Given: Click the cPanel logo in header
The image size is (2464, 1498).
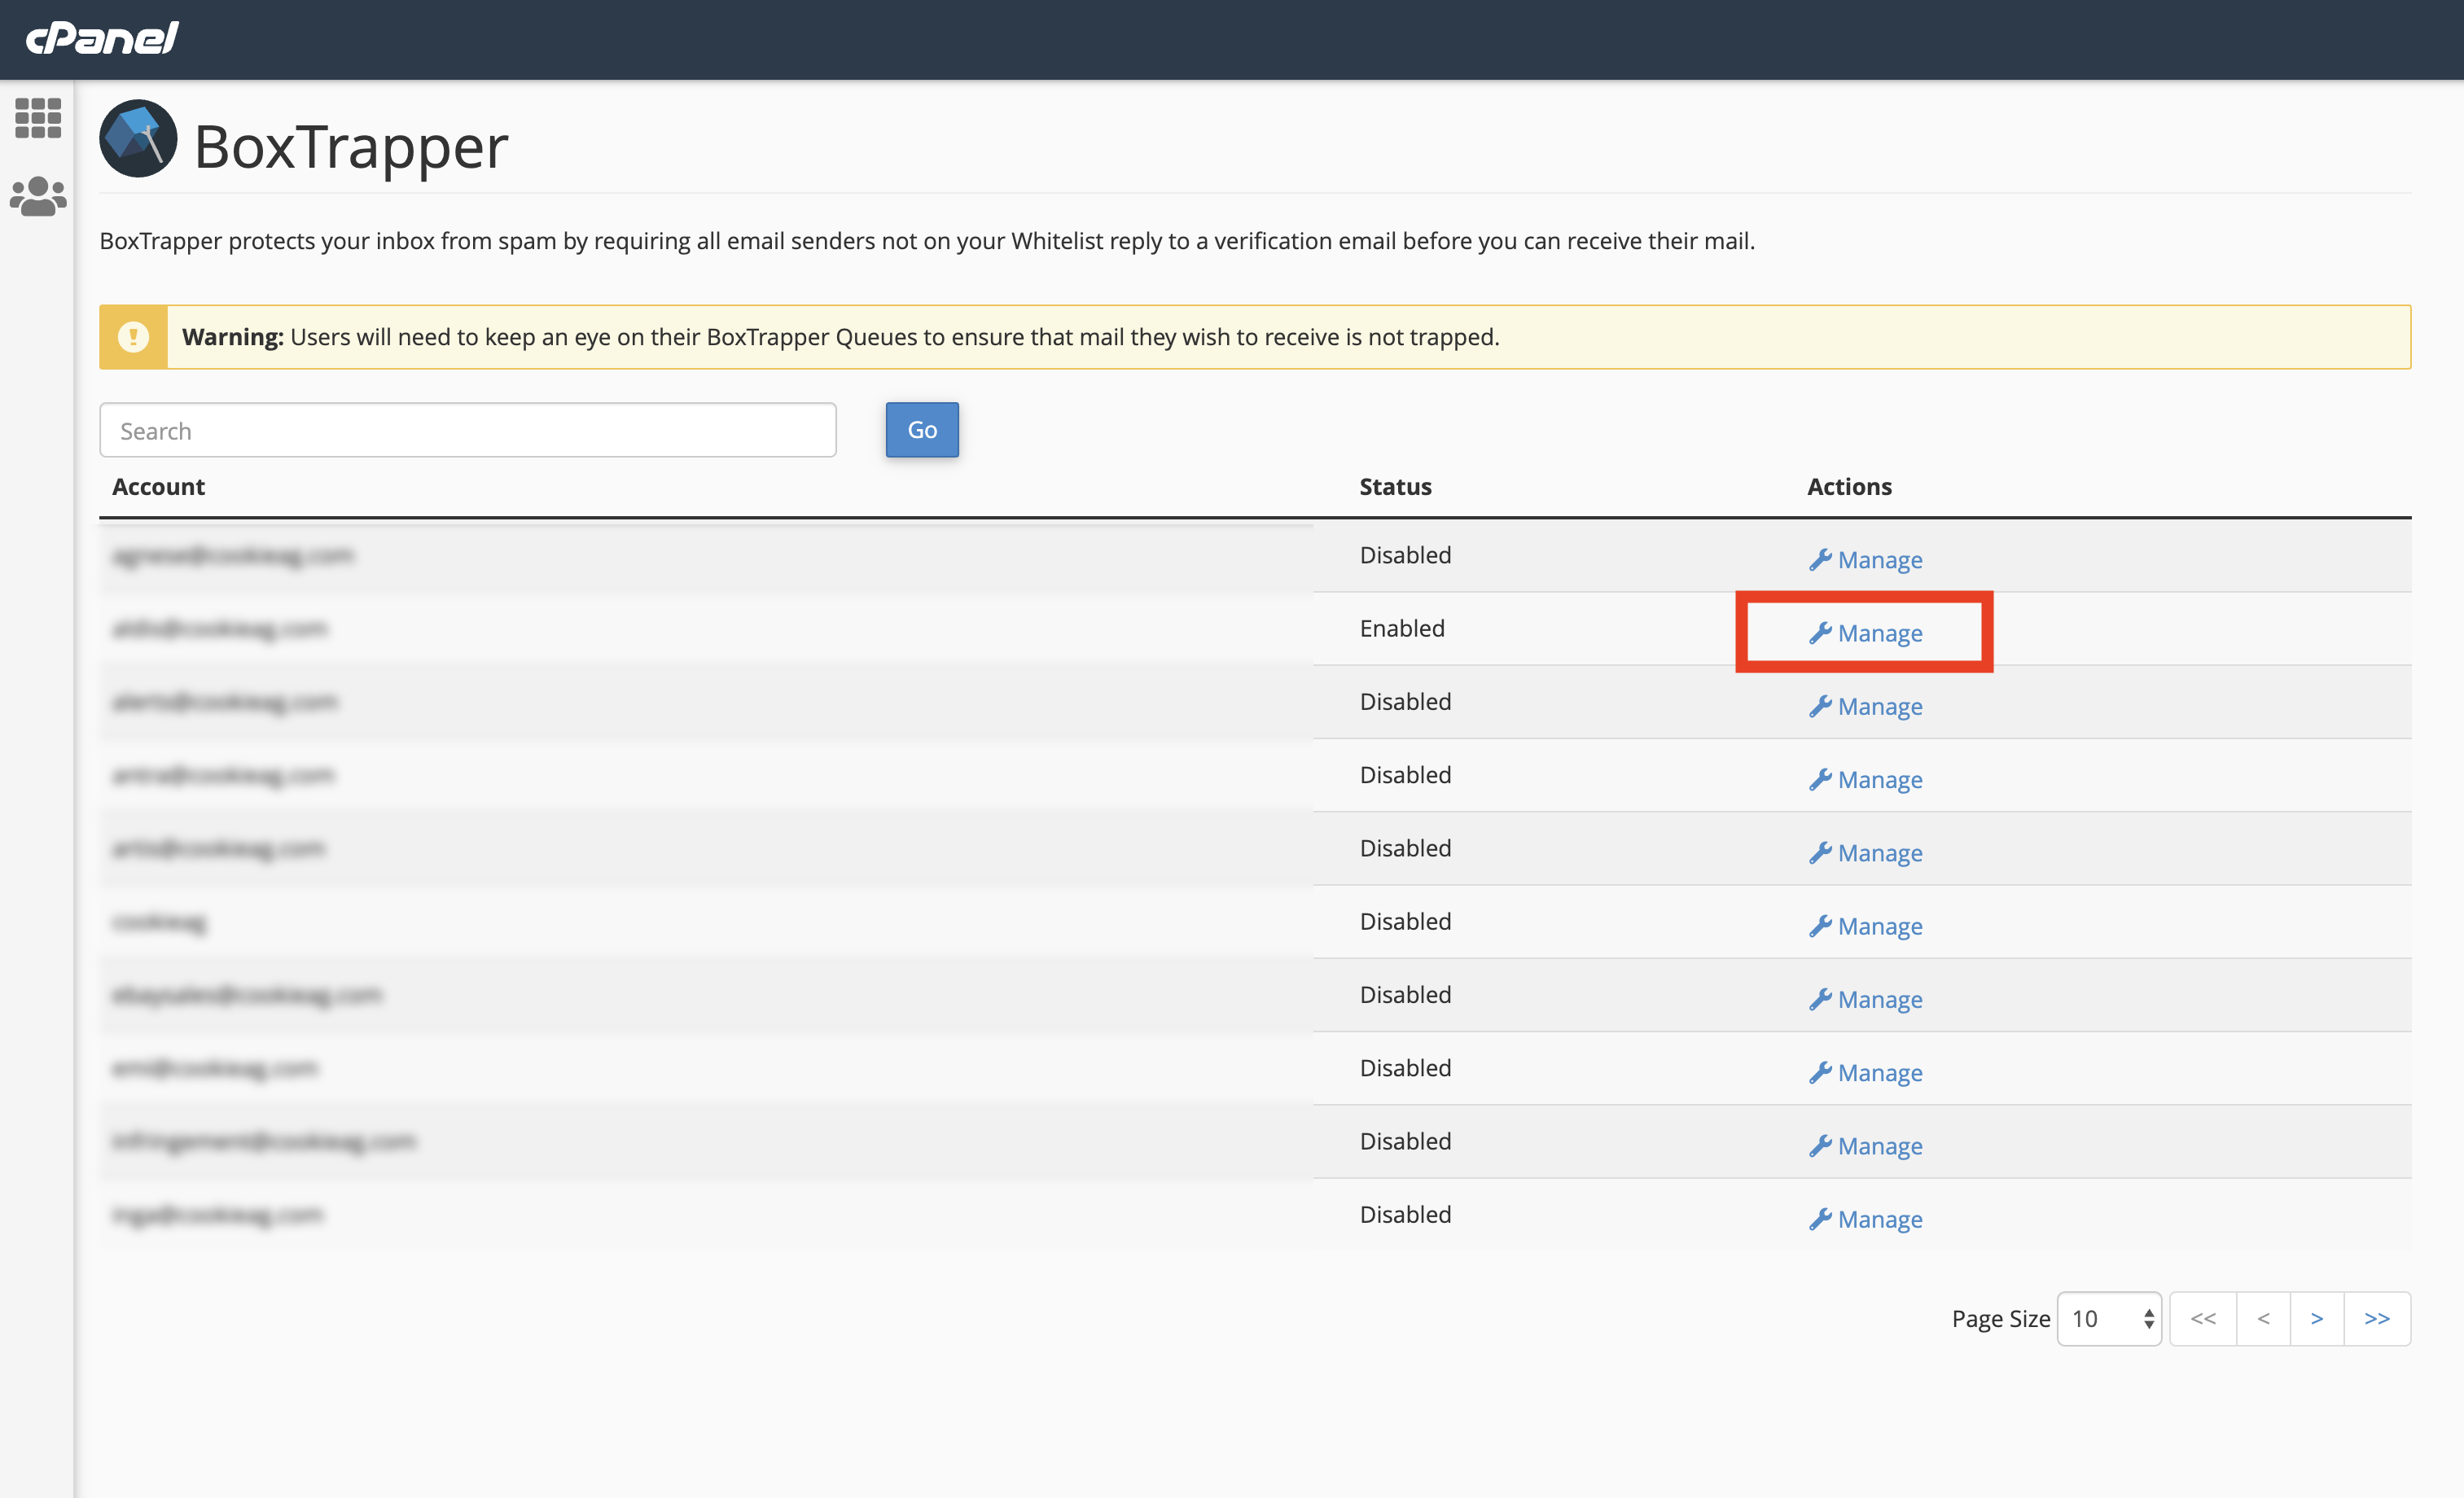Looking at the screenshot, I should pyautogui.click(x=102, y=38).
